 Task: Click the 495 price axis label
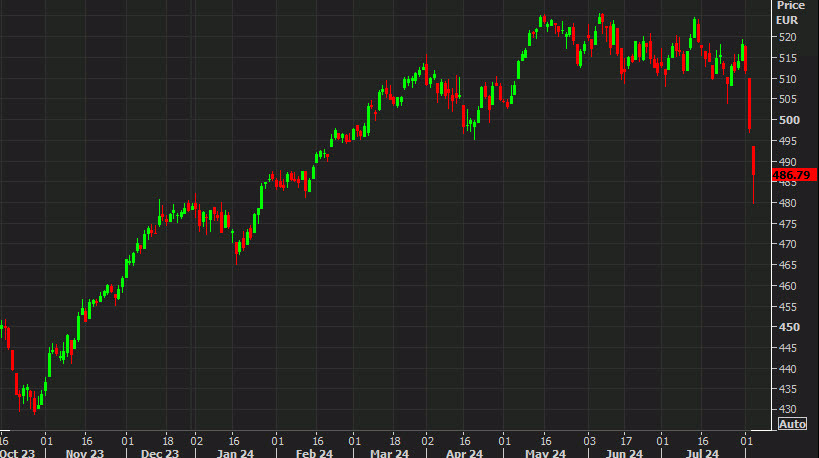(x=787, y=141)
